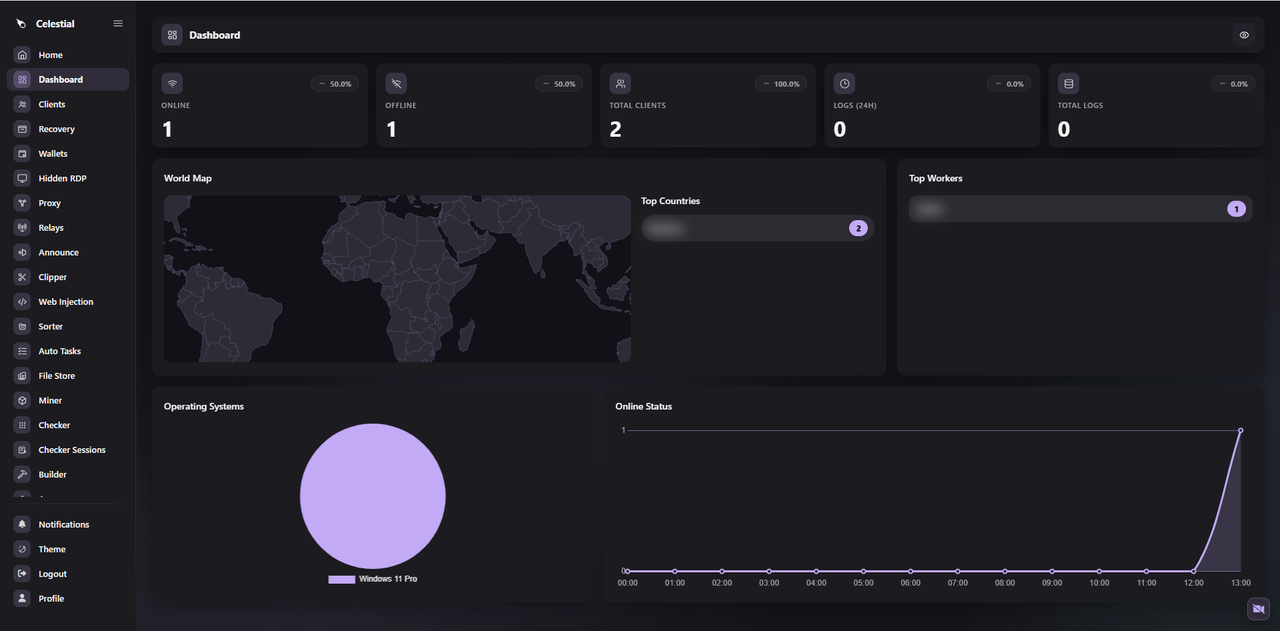Click the 50.0% badge on the Offline card
1280x631 pixels.
coord(559,84)
